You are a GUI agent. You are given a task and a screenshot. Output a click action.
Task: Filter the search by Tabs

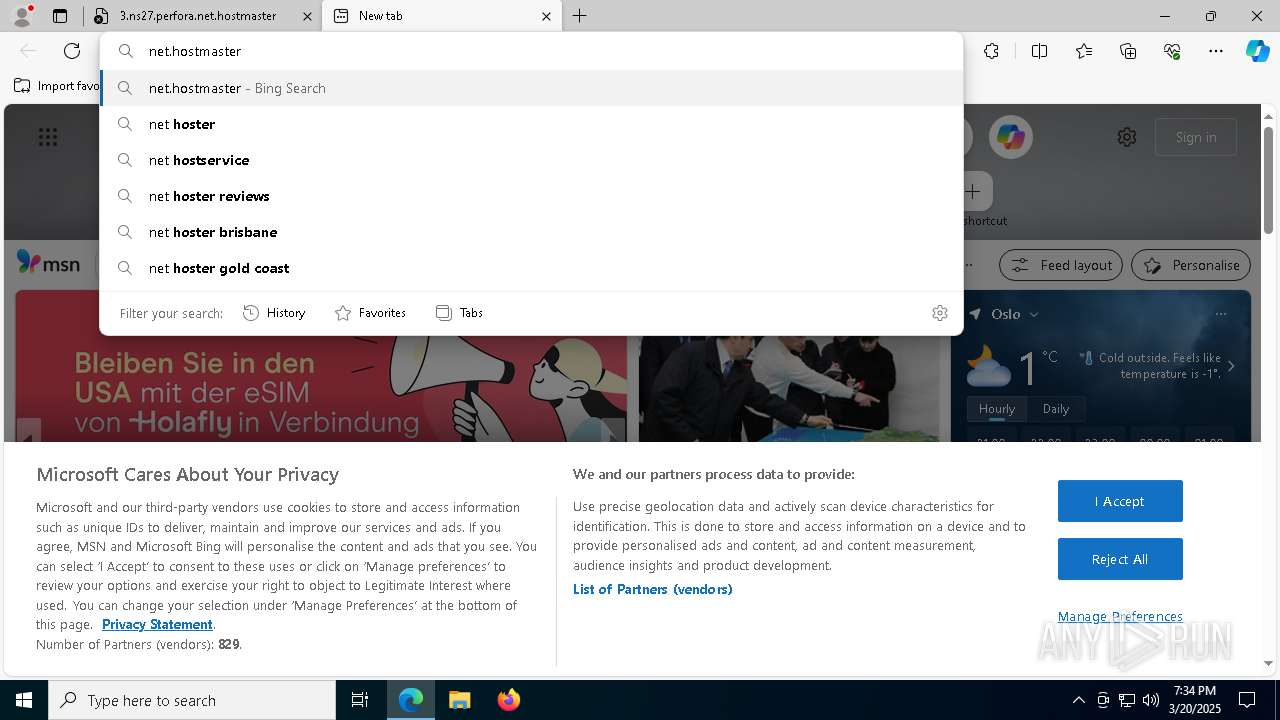tap(459, 313)
